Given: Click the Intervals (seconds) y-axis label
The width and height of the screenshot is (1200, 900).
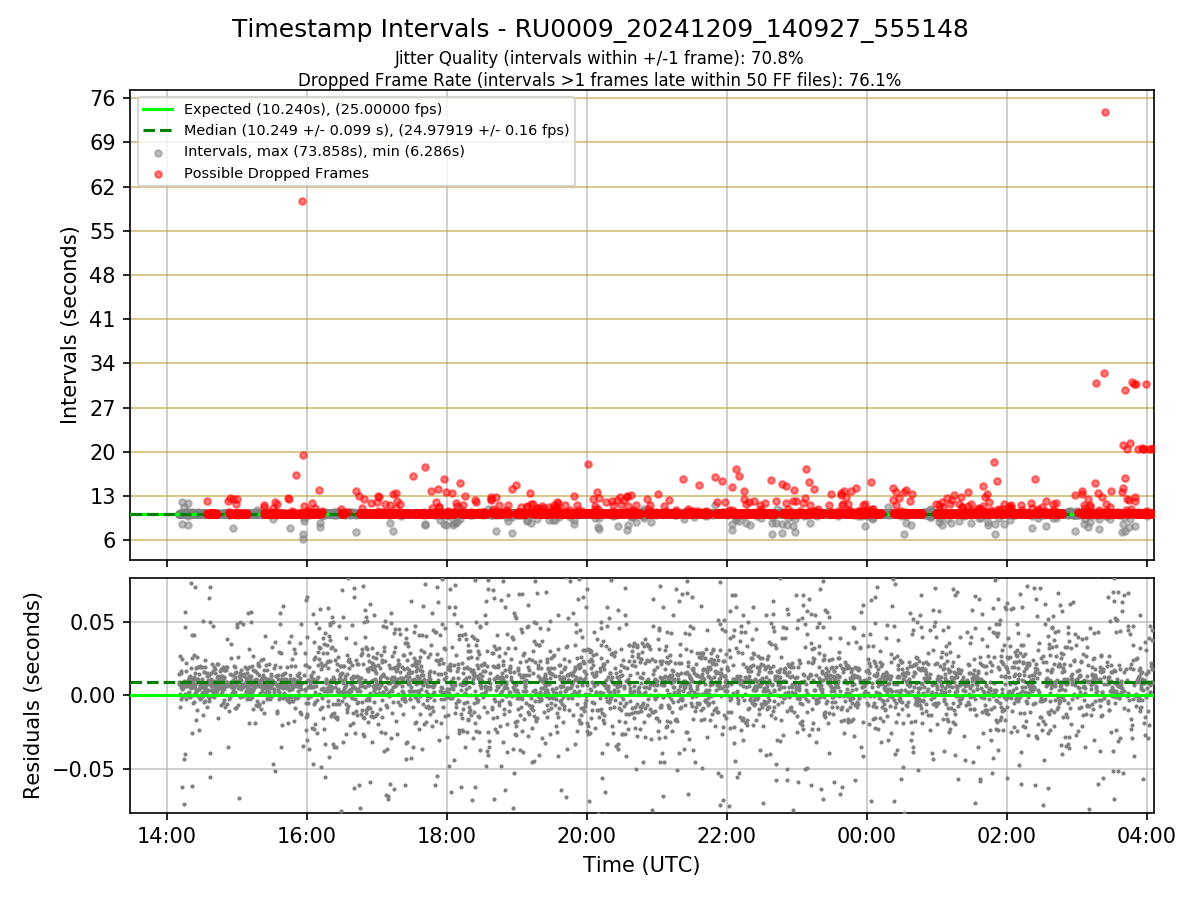Looking at the screenshot, I should pyautogui.click(x=70, y=325).
